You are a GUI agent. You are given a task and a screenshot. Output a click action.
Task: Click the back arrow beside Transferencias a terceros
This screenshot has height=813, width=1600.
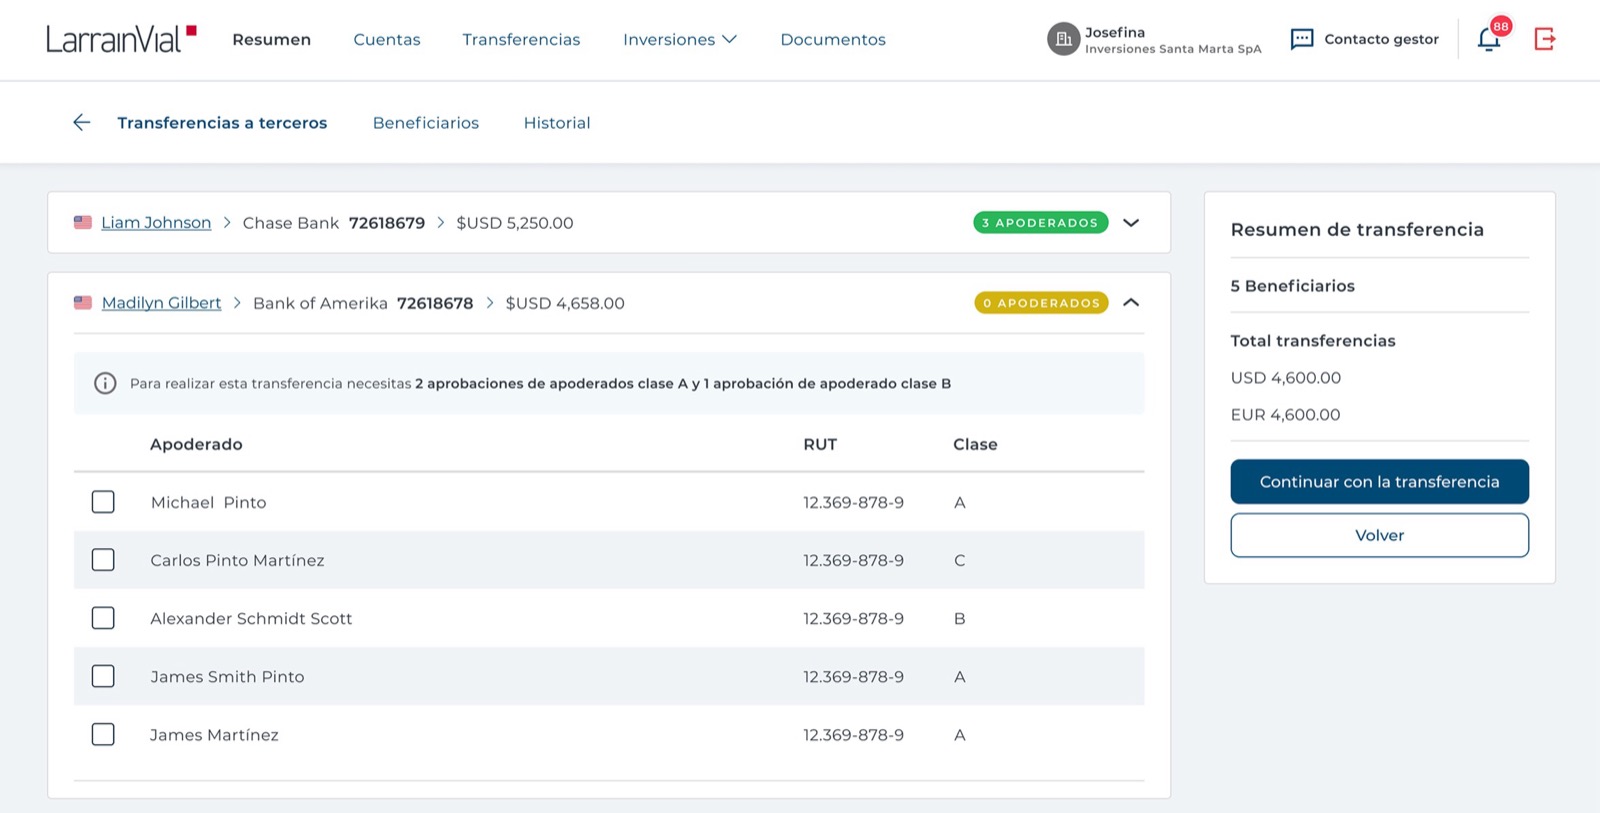click(82, 122)
